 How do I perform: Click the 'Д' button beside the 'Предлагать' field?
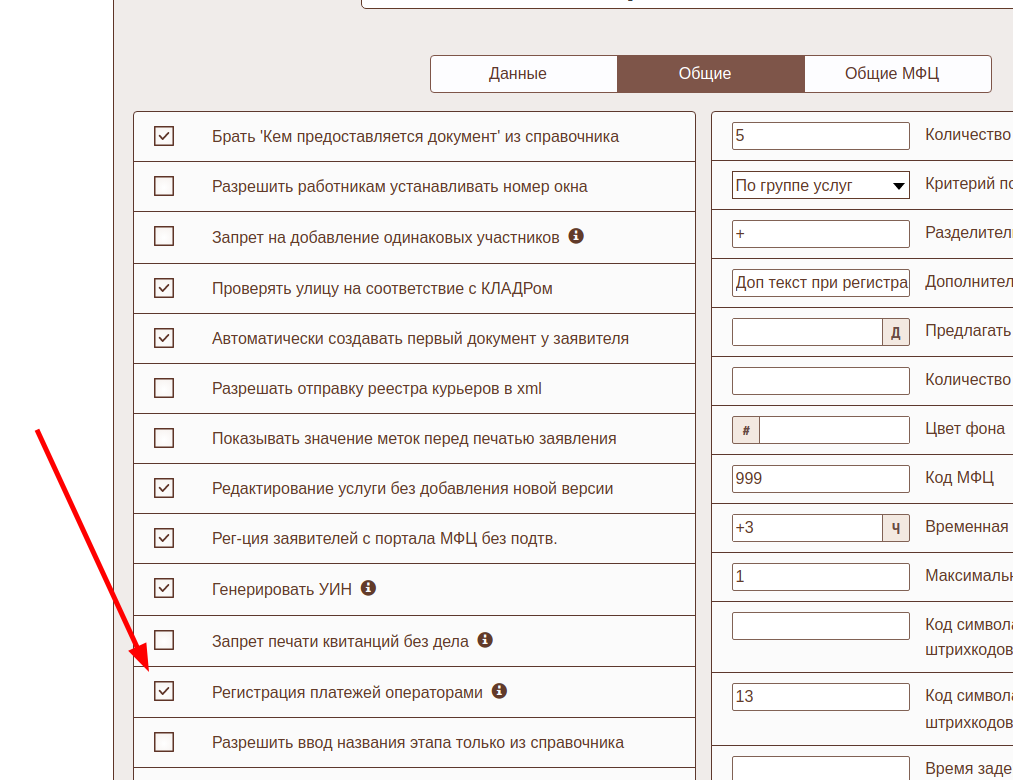(895, 332)
